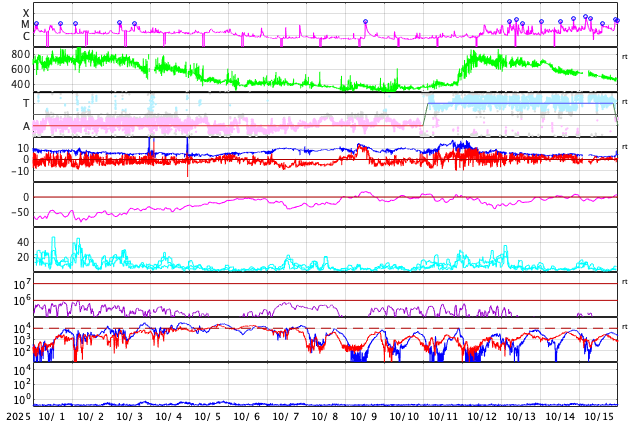Select the A label on the sector panel
634x424 pixels.
click(x=26, y=126)
